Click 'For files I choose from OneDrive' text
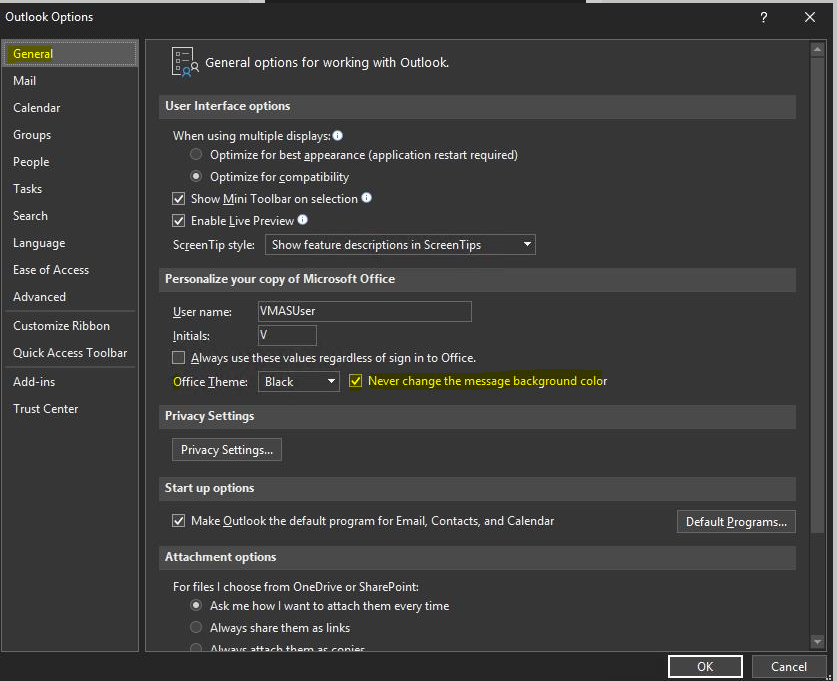This screenshot has height=681, width=837. (296, 587)
